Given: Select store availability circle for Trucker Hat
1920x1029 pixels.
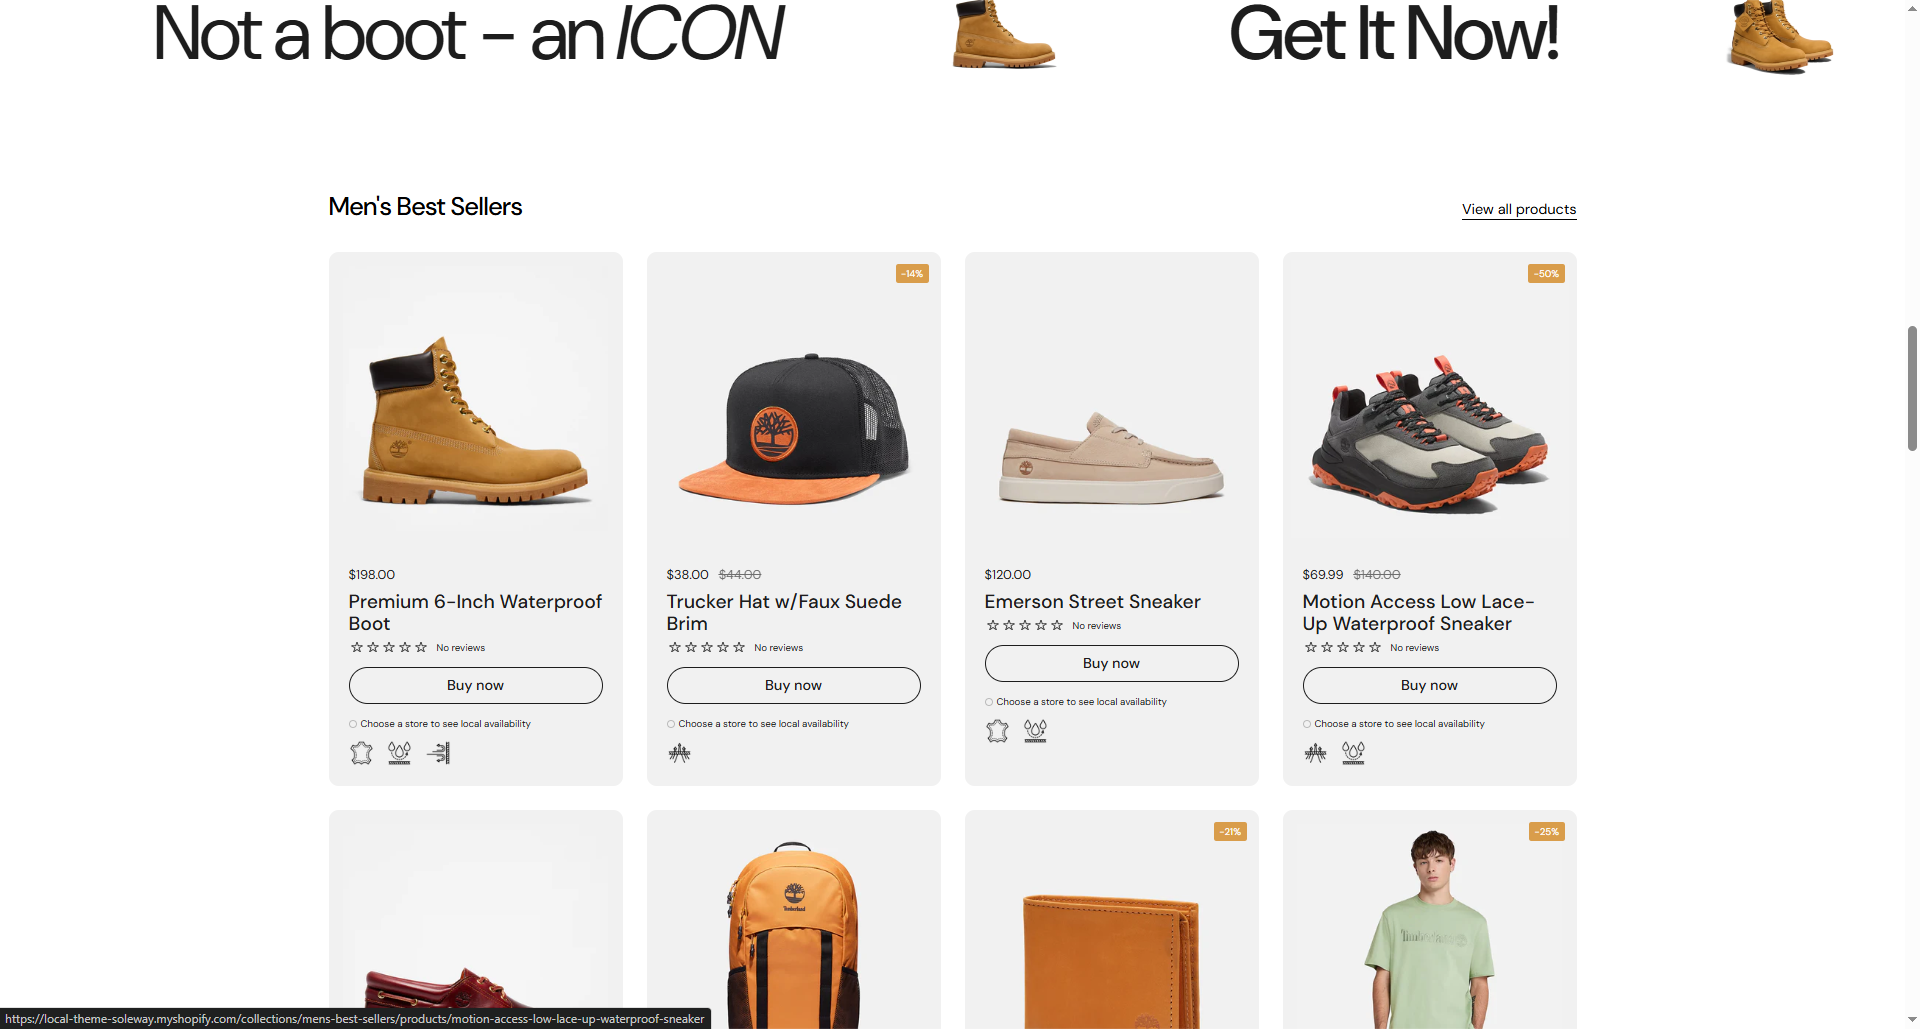Looking at the screenshot, I should click(671, 724).
